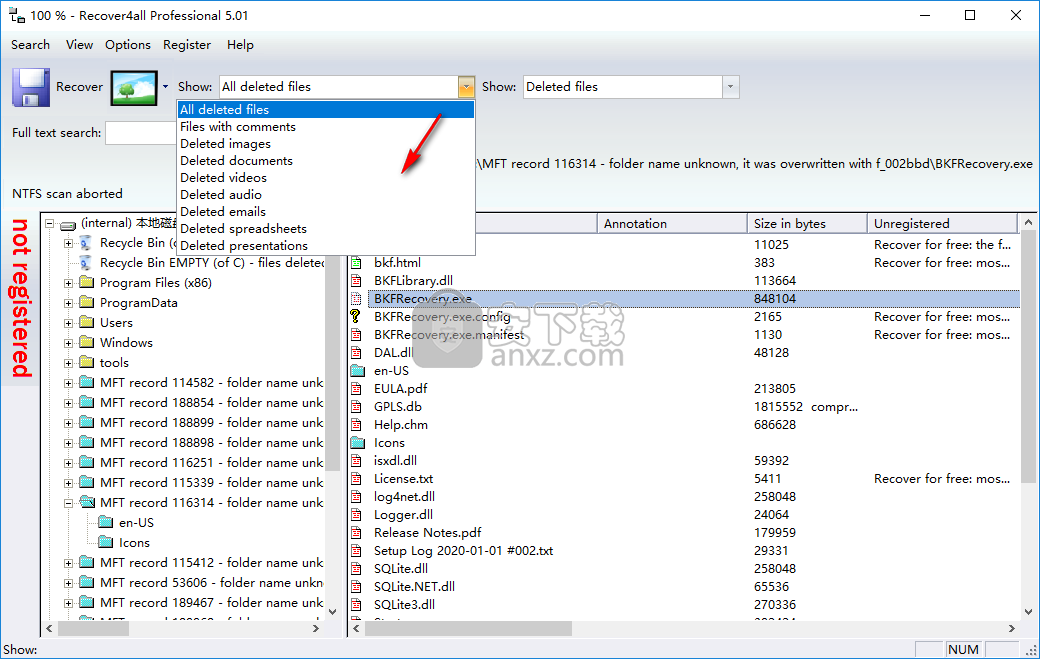Click the License.txt file icon
The width and height of the screenshot is (1040, 659).
(356, 479)
